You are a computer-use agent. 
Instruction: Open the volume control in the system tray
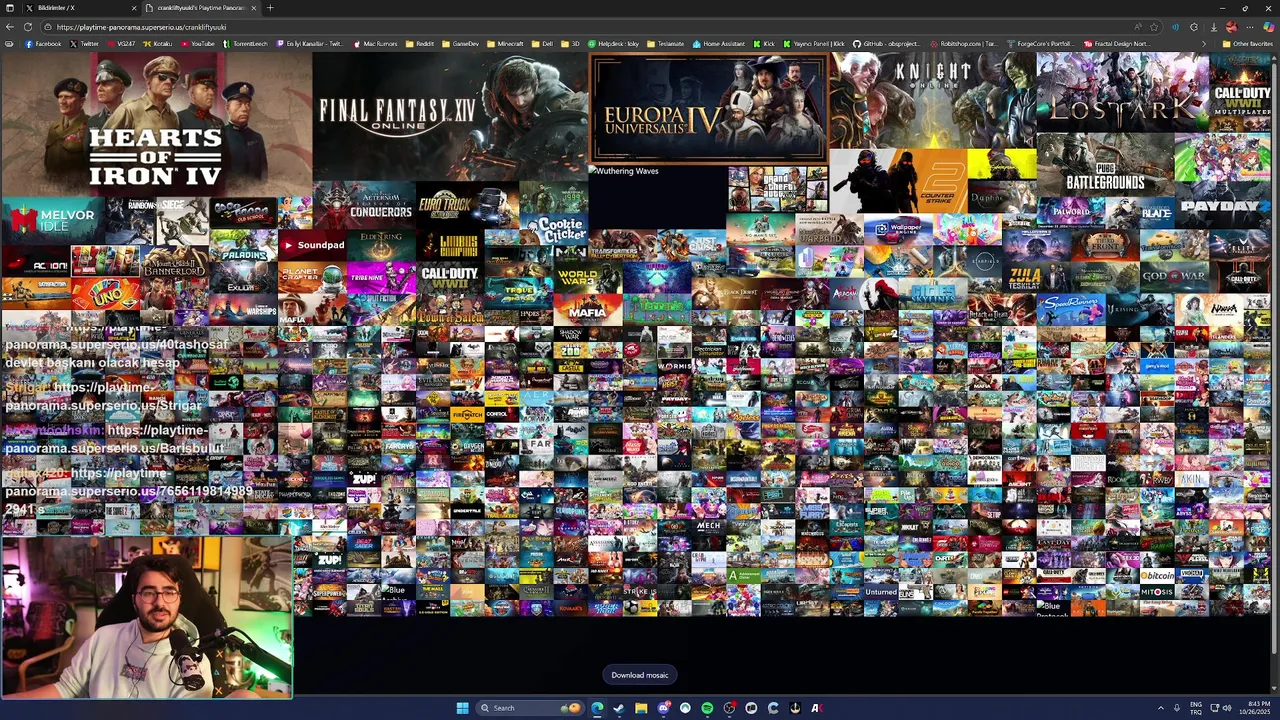1227,708
